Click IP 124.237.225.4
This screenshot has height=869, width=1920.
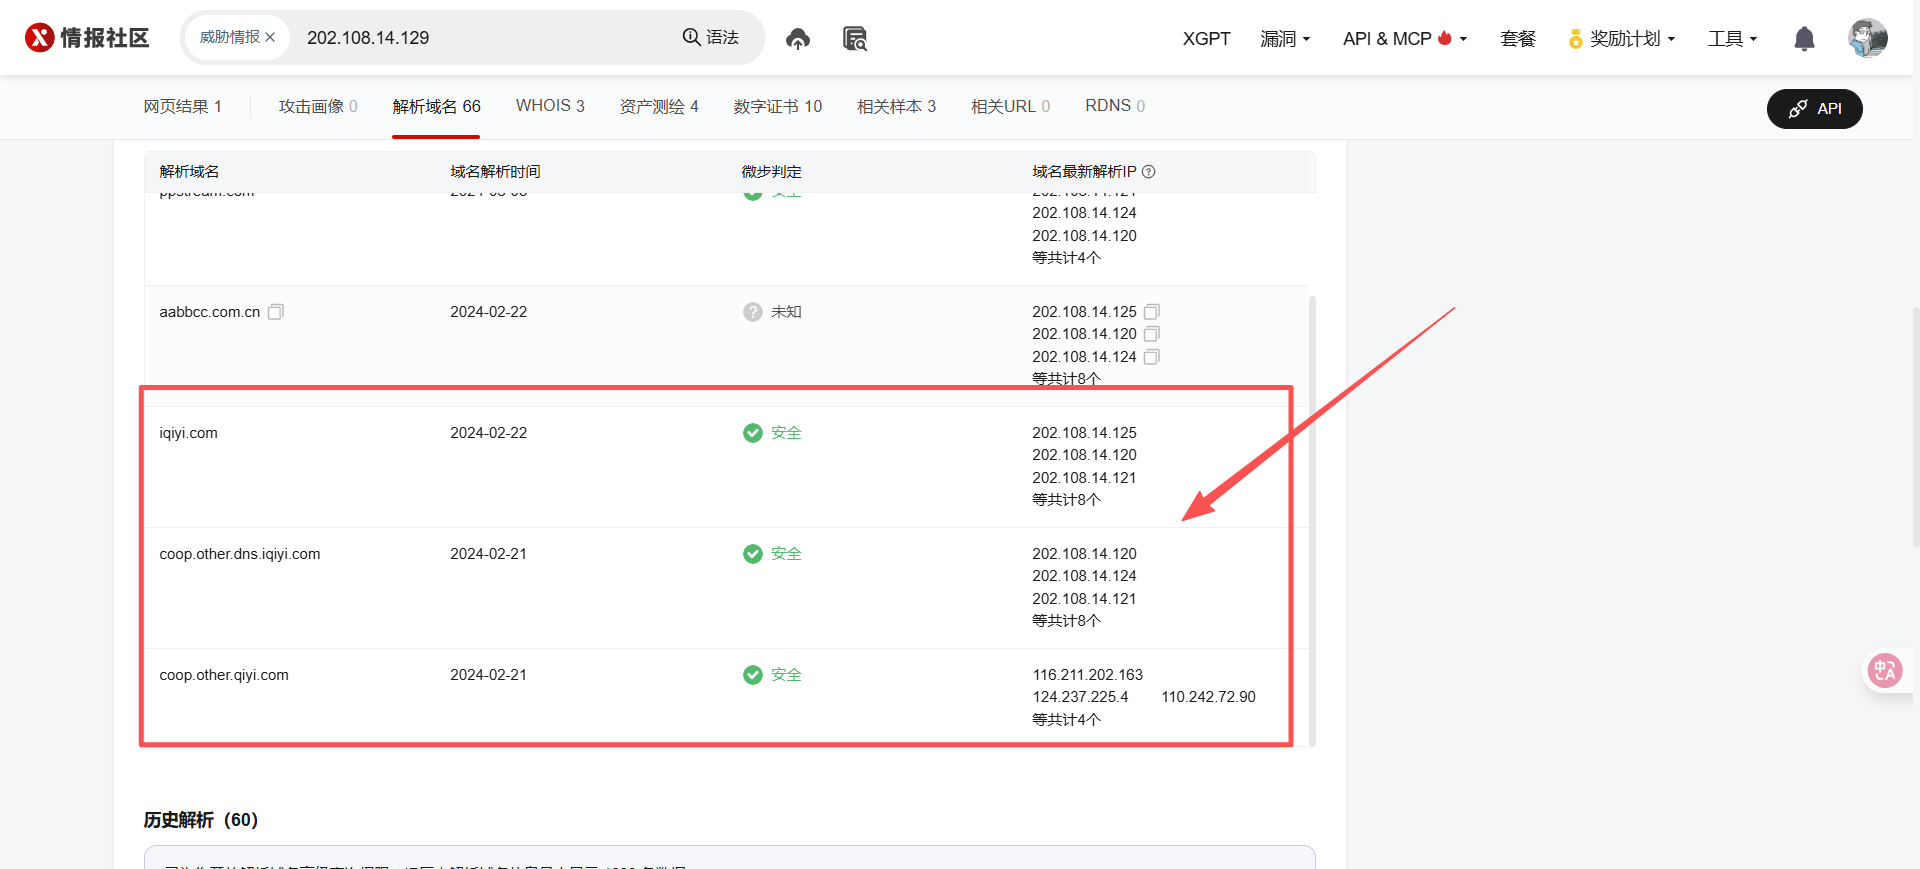1080,697
